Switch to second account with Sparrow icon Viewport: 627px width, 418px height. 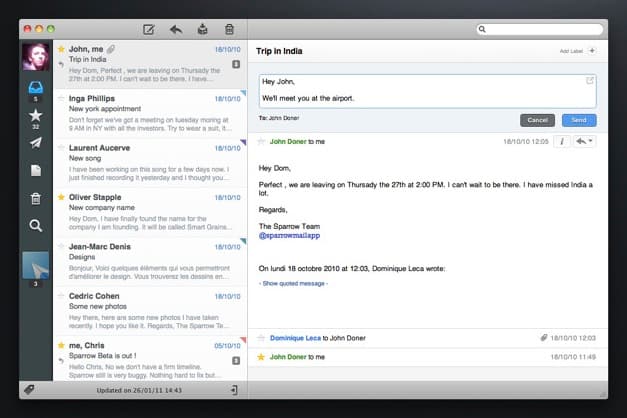[36, 265]
